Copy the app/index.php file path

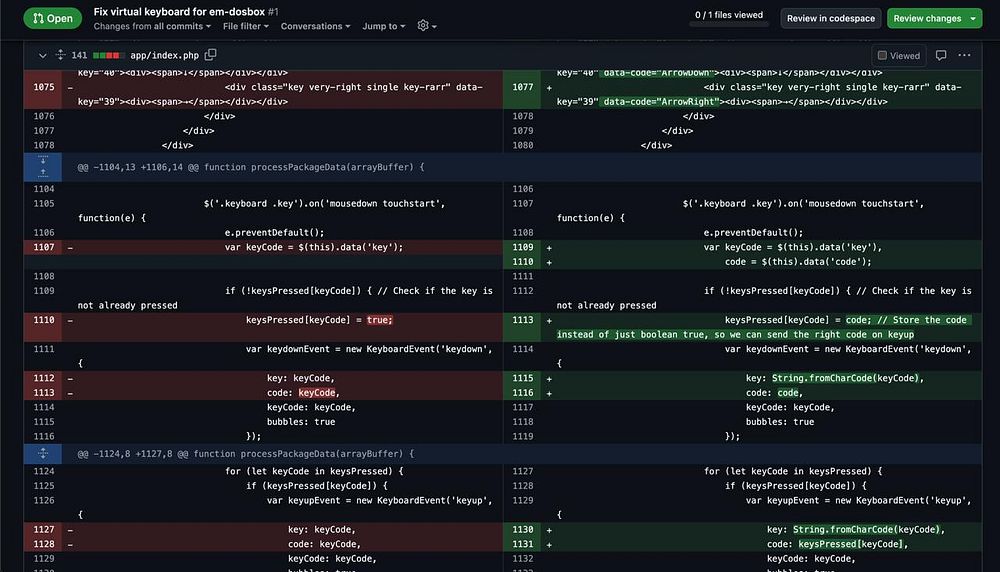[211, 55]
